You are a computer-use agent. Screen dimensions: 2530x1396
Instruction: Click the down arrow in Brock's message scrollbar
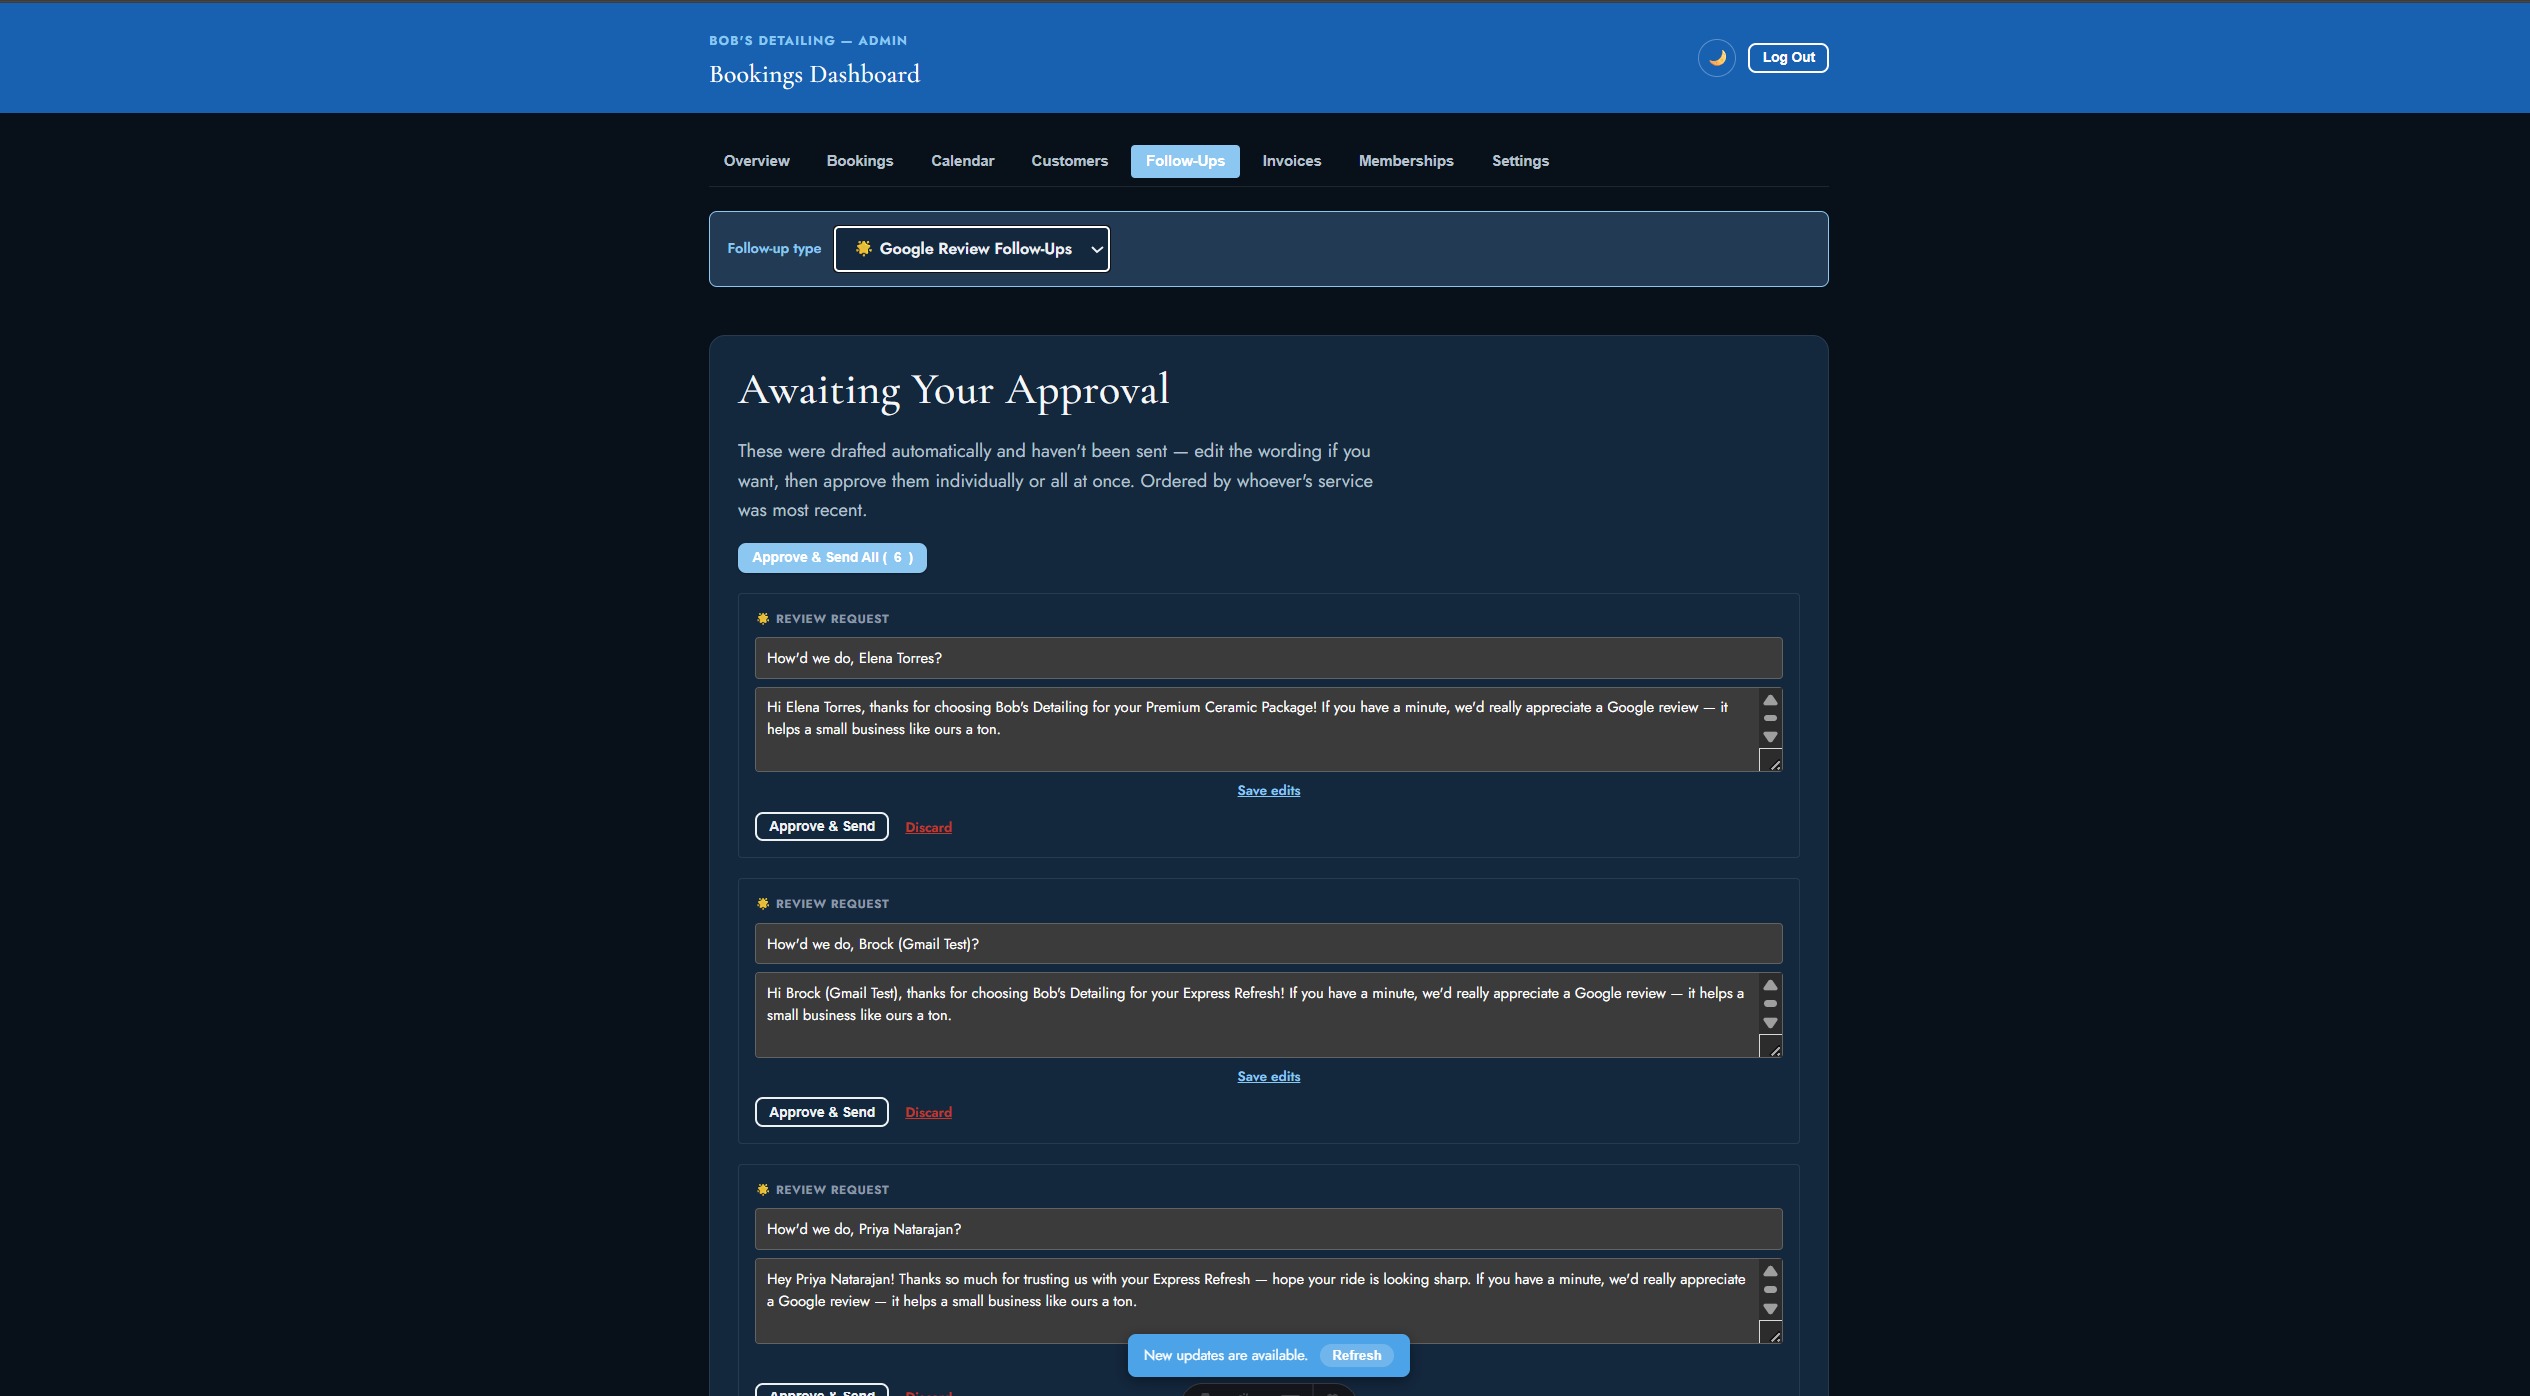(x=1770, y=1023)
